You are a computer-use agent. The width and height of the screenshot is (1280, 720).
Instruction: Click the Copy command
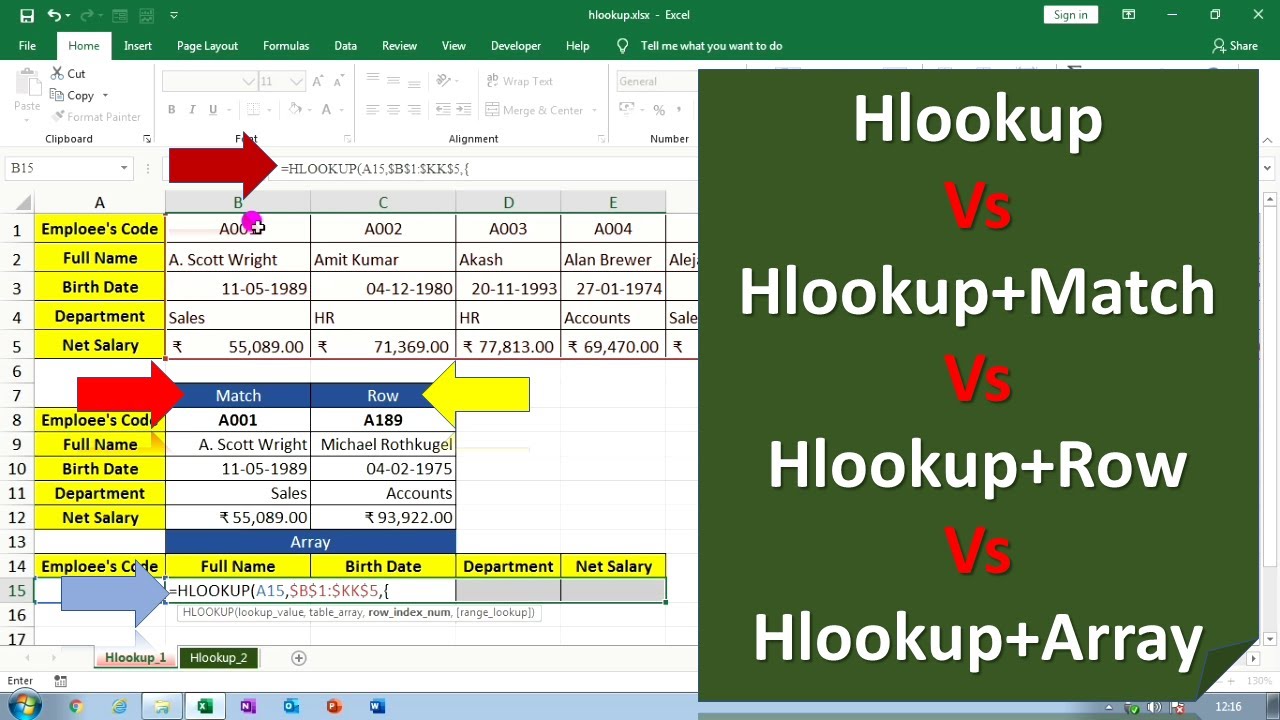click(x=72, y=96)
